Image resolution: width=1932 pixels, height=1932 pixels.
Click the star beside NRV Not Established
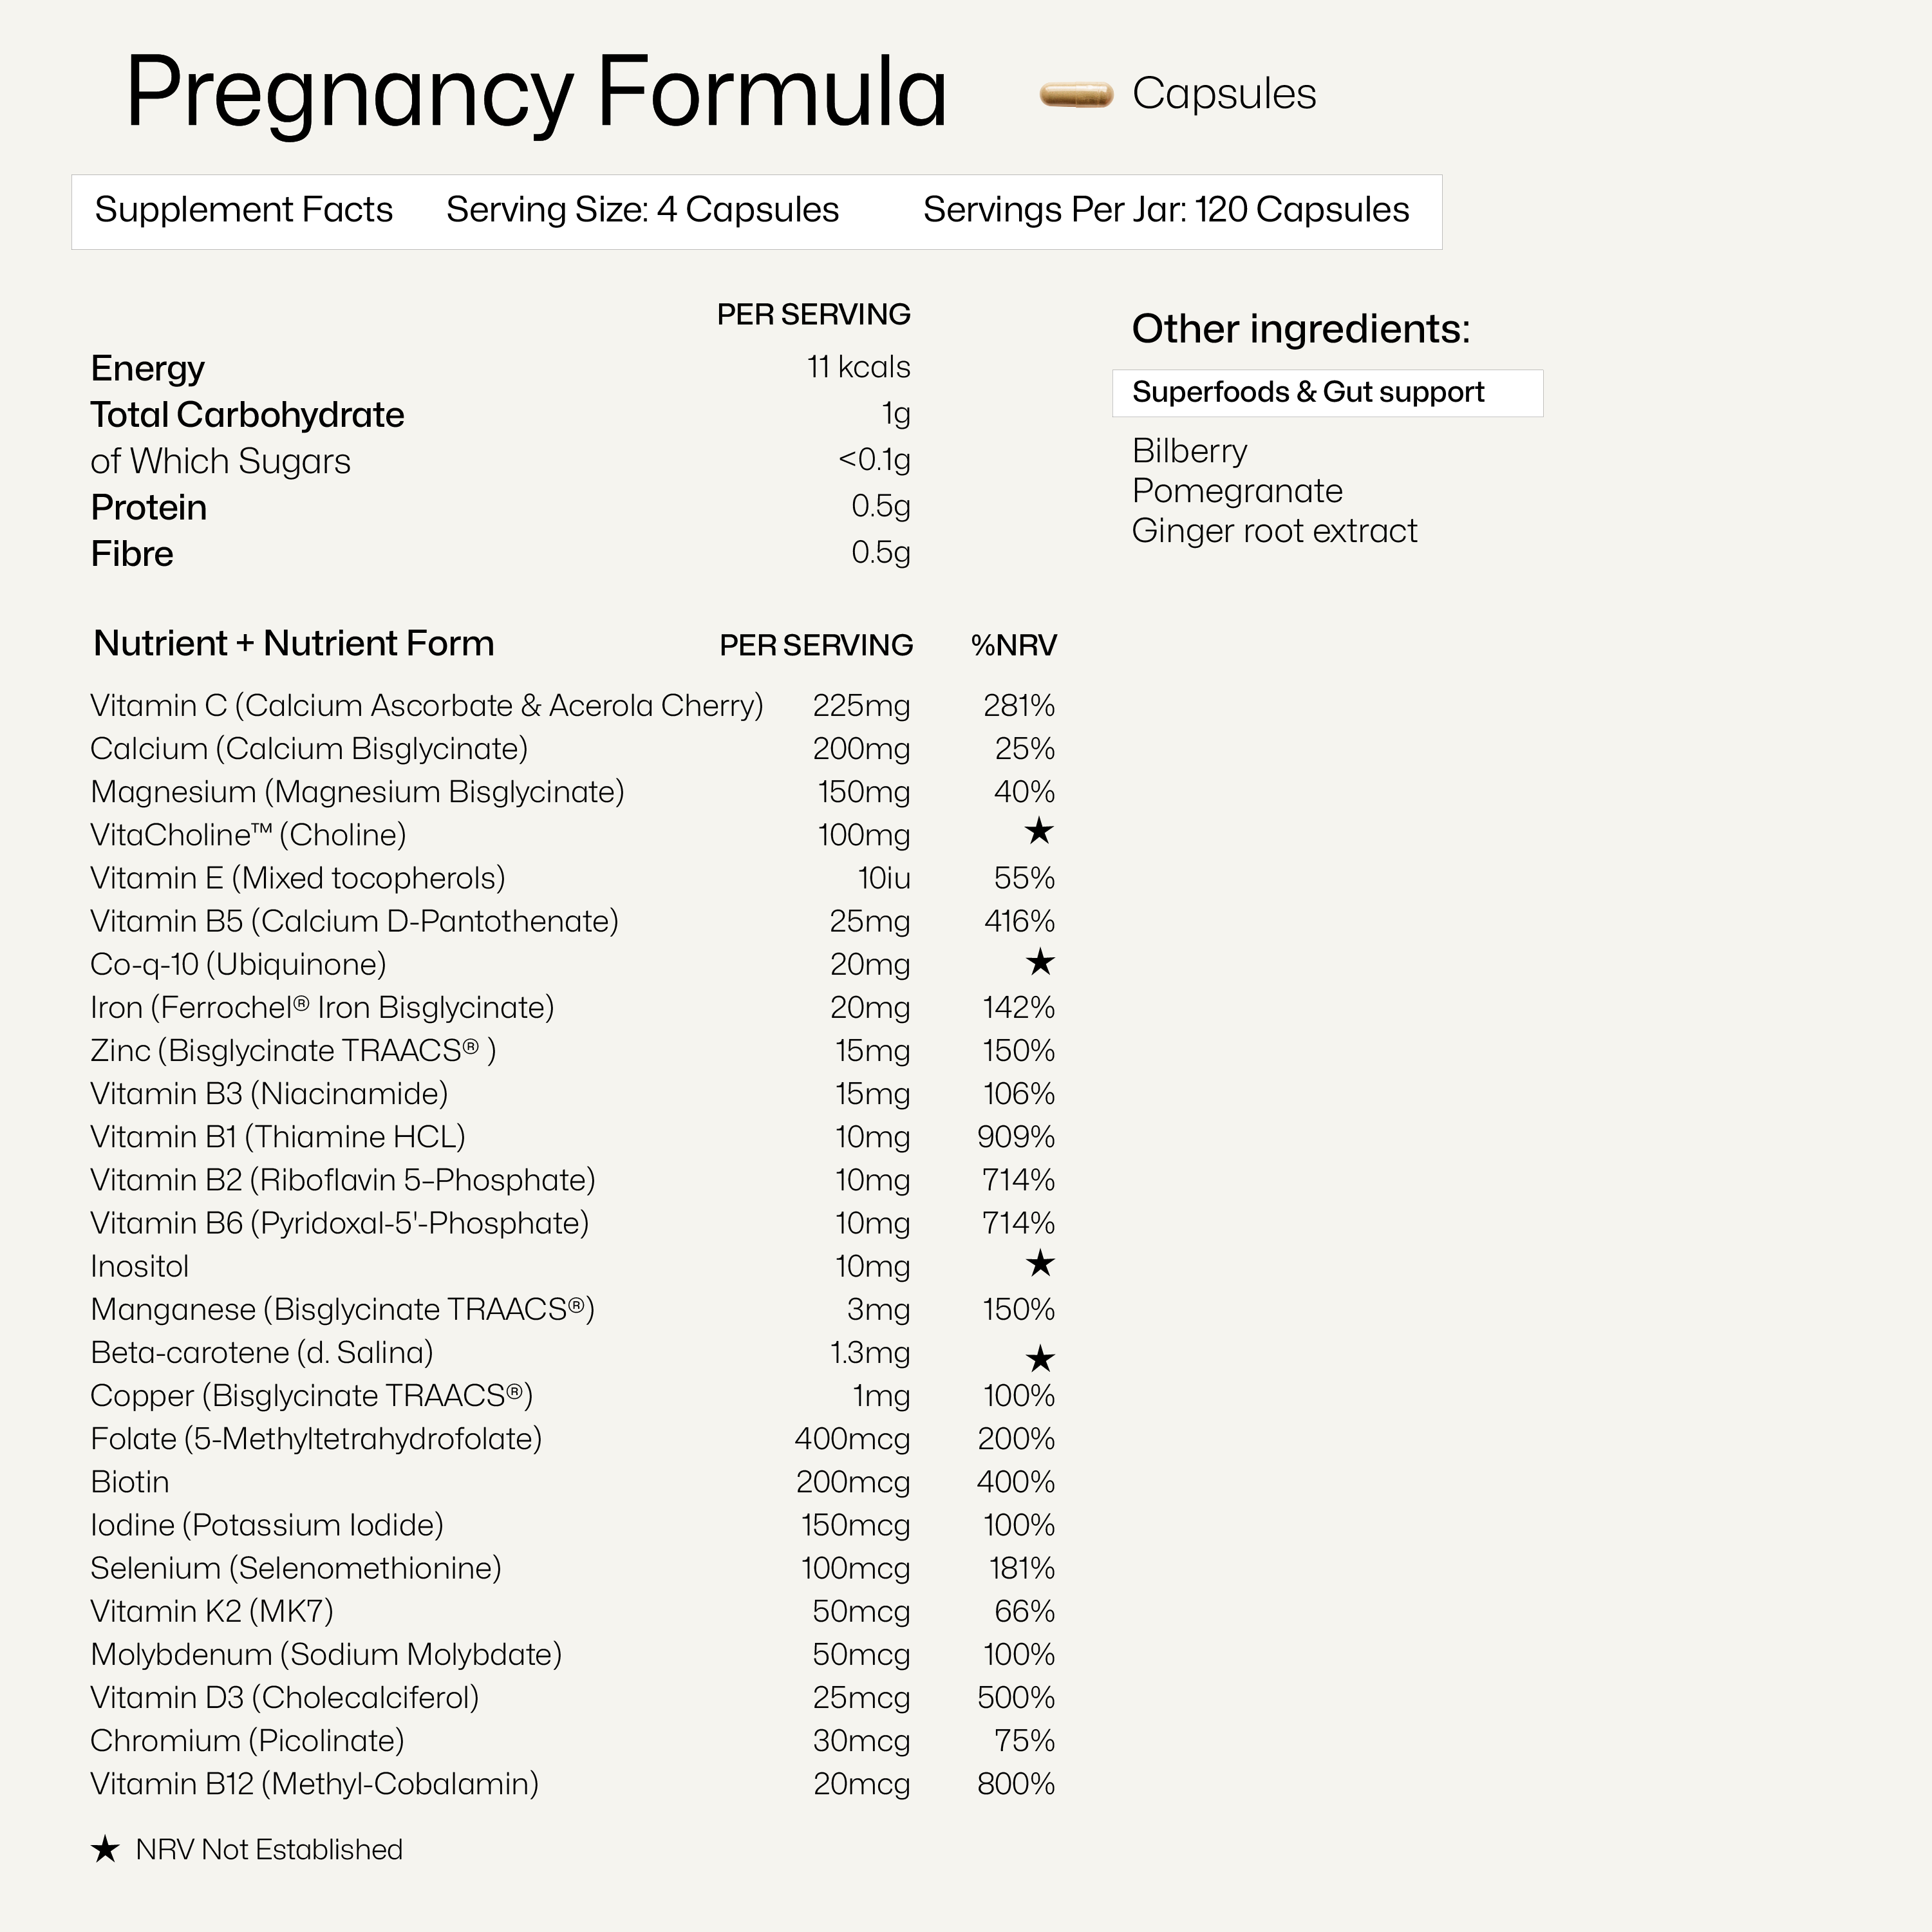105,1850
